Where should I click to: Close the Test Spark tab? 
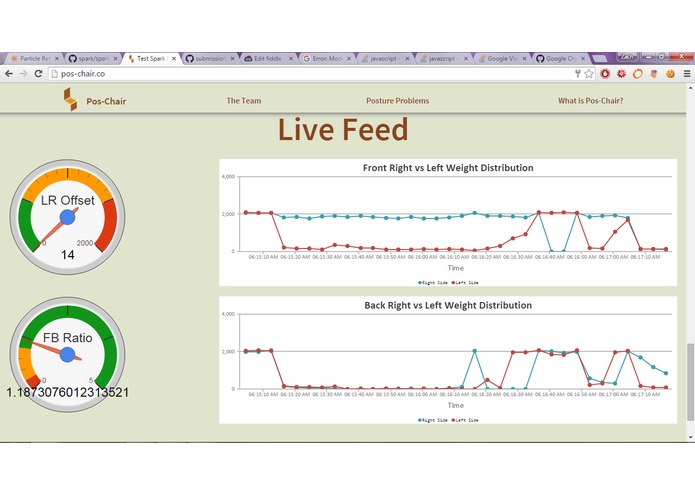click(x=174, y=58)
